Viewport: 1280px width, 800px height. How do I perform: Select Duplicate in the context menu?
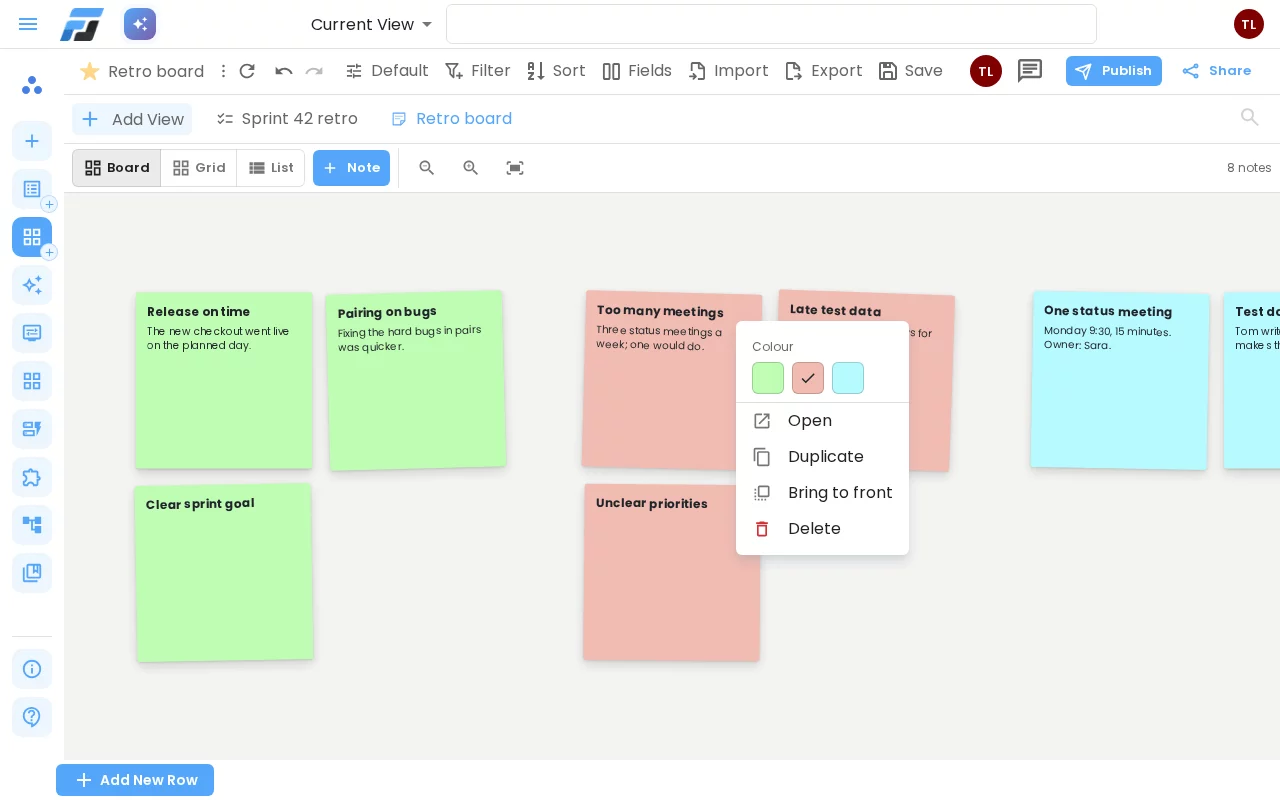click(x=822, y=457)
